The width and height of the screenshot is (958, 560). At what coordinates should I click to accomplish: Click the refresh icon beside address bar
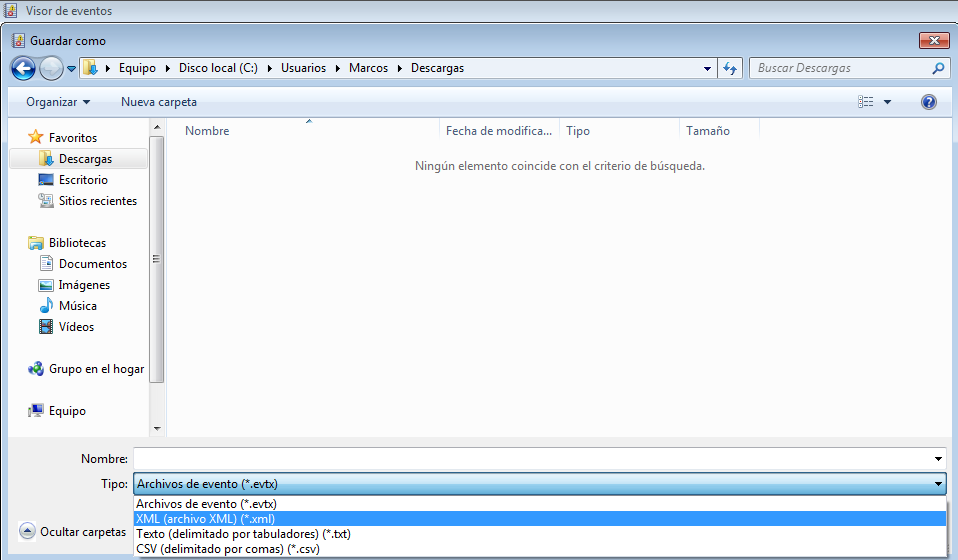[730, 68]
